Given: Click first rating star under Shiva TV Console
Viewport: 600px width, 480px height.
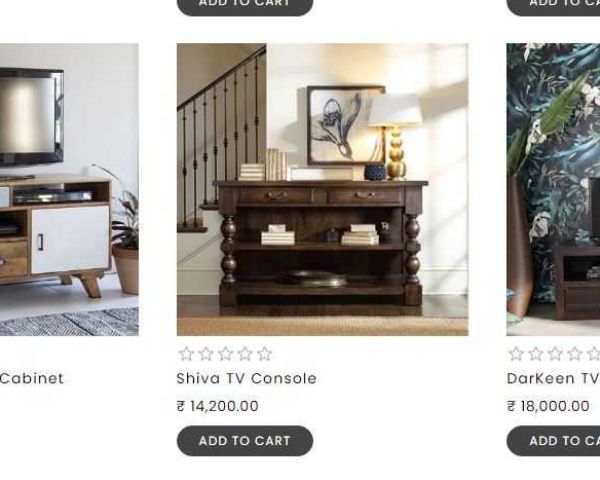Looking at the screenshot, I should [186, 354].
